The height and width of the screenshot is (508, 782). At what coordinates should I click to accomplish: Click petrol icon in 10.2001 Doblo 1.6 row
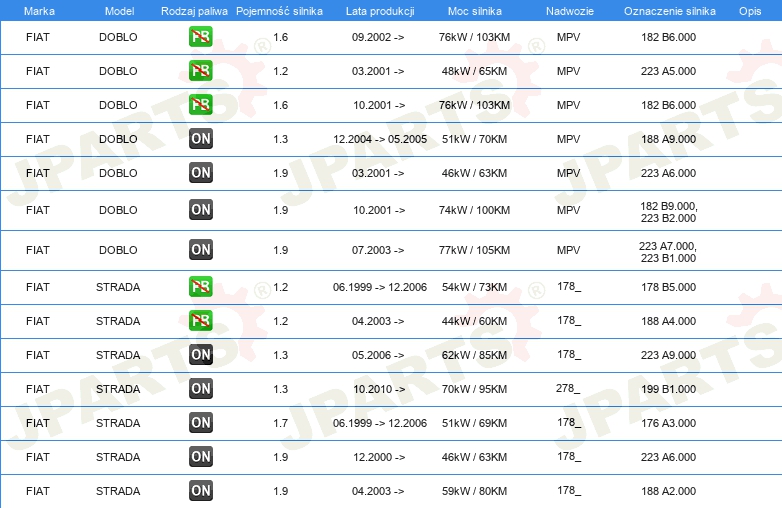pyautogui.click(x=200, y=105)
